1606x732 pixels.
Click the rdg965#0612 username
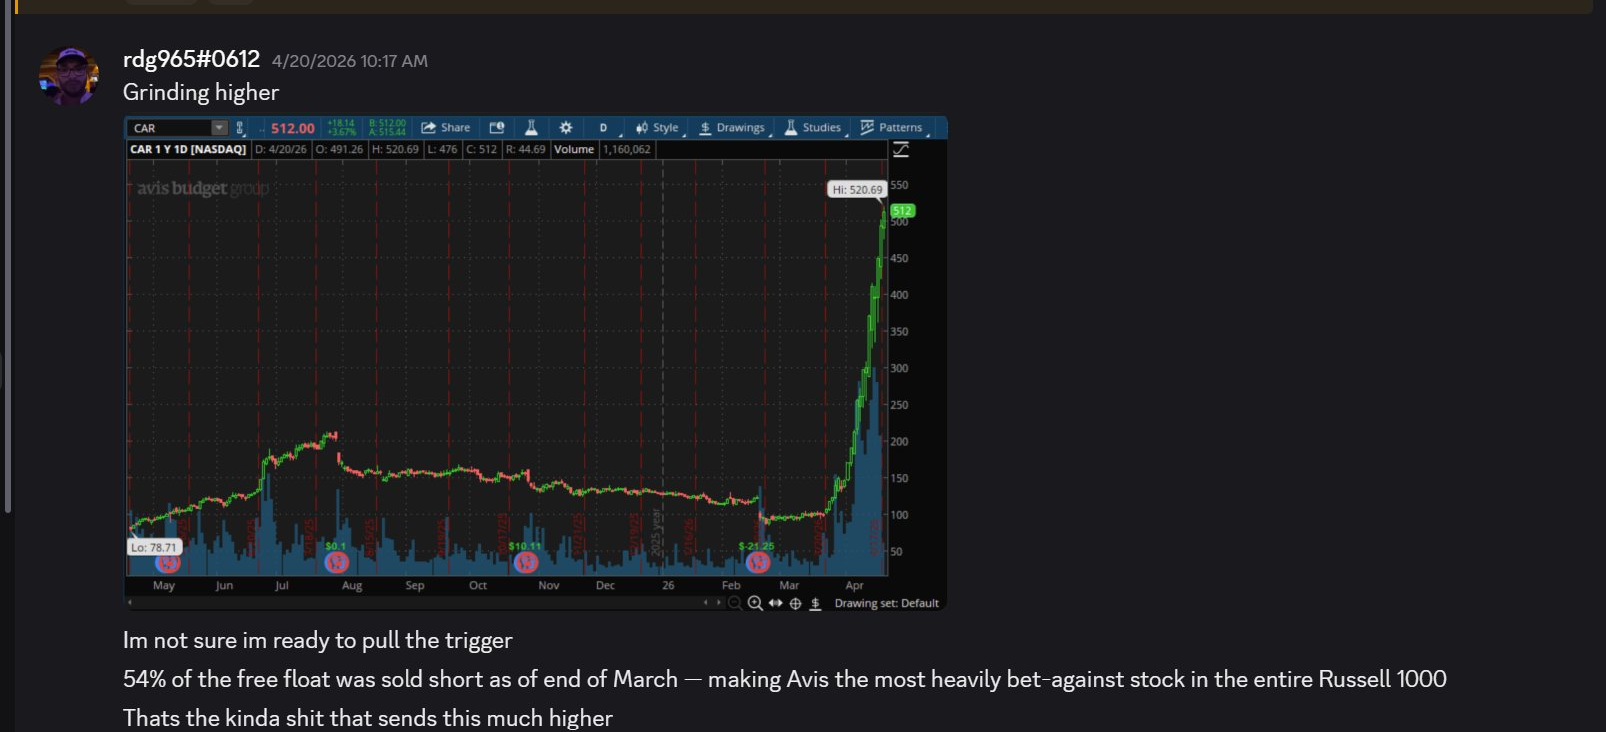tap(191, 60)
